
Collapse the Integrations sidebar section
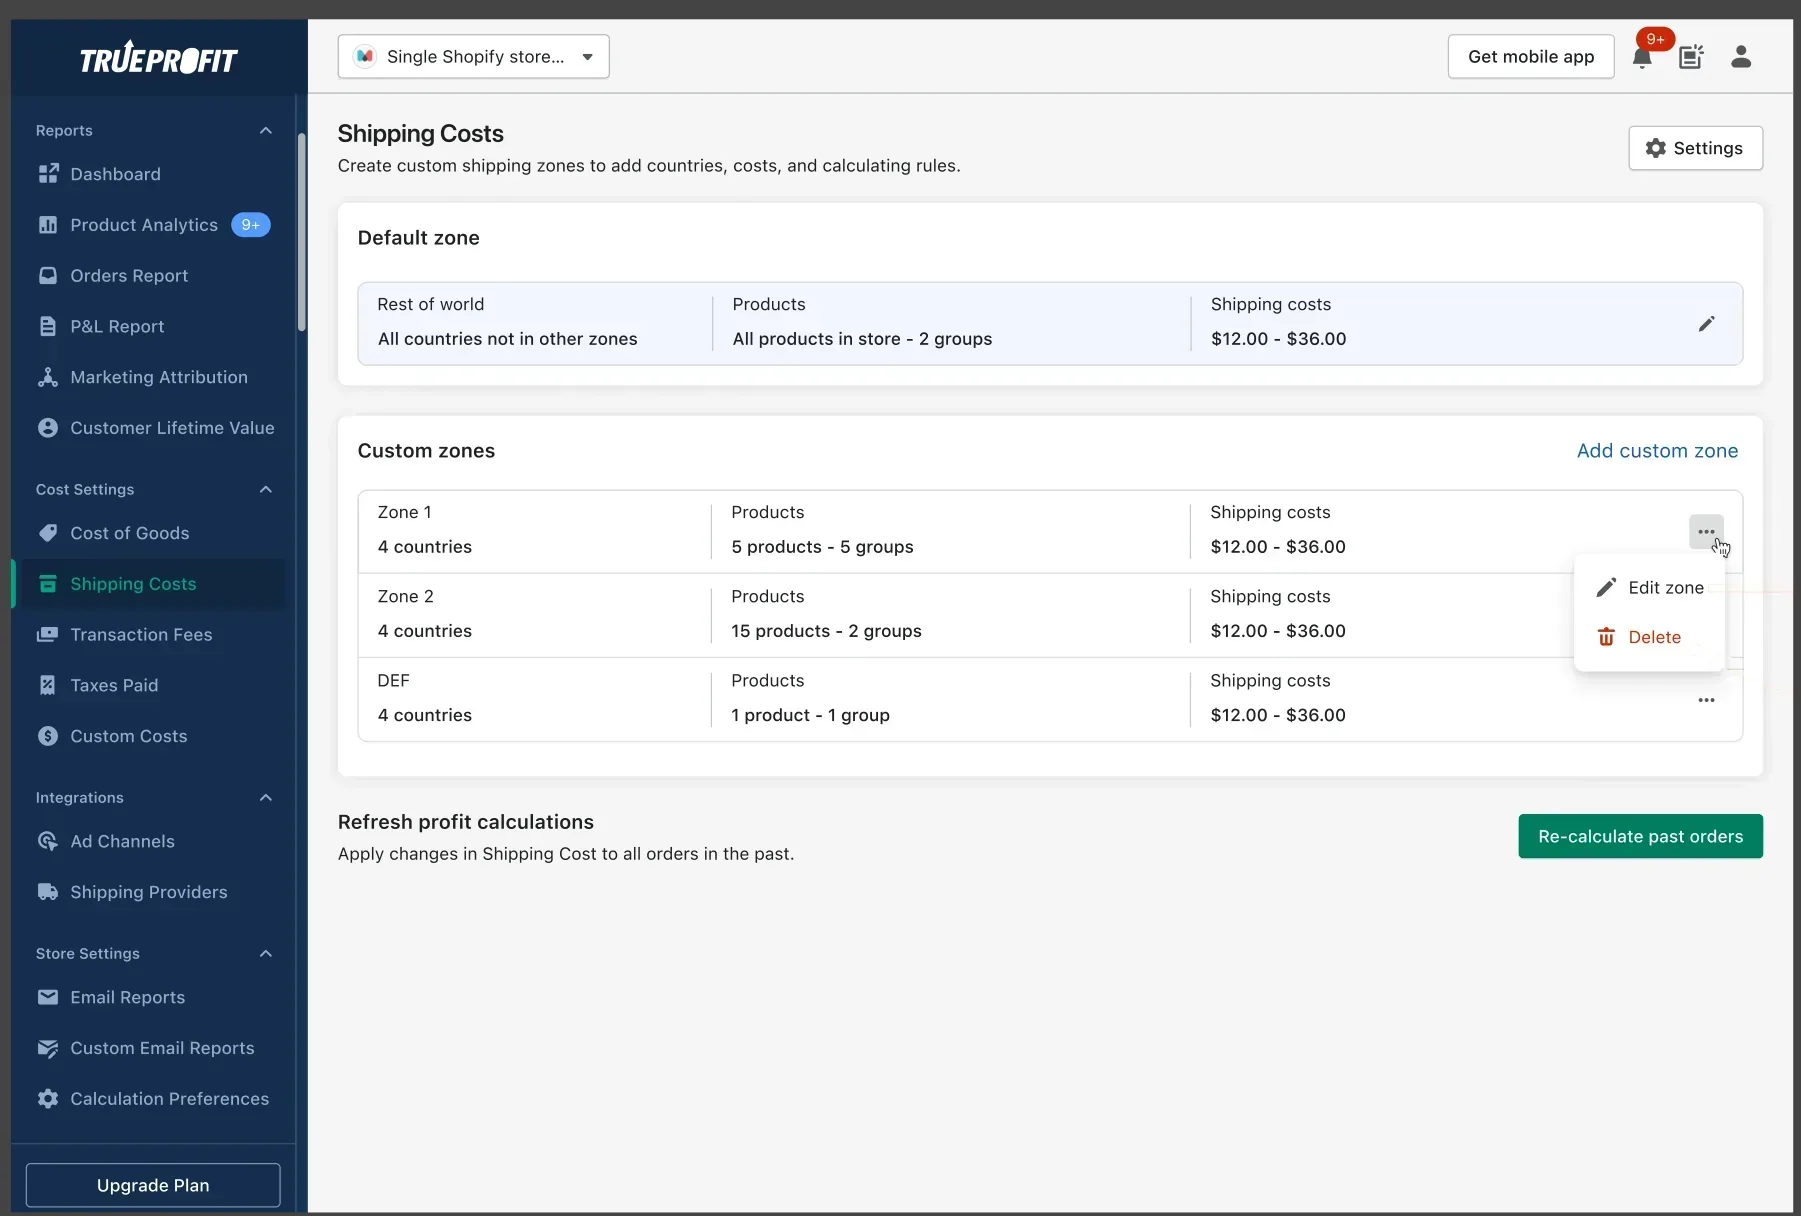[x=266, y=797]
